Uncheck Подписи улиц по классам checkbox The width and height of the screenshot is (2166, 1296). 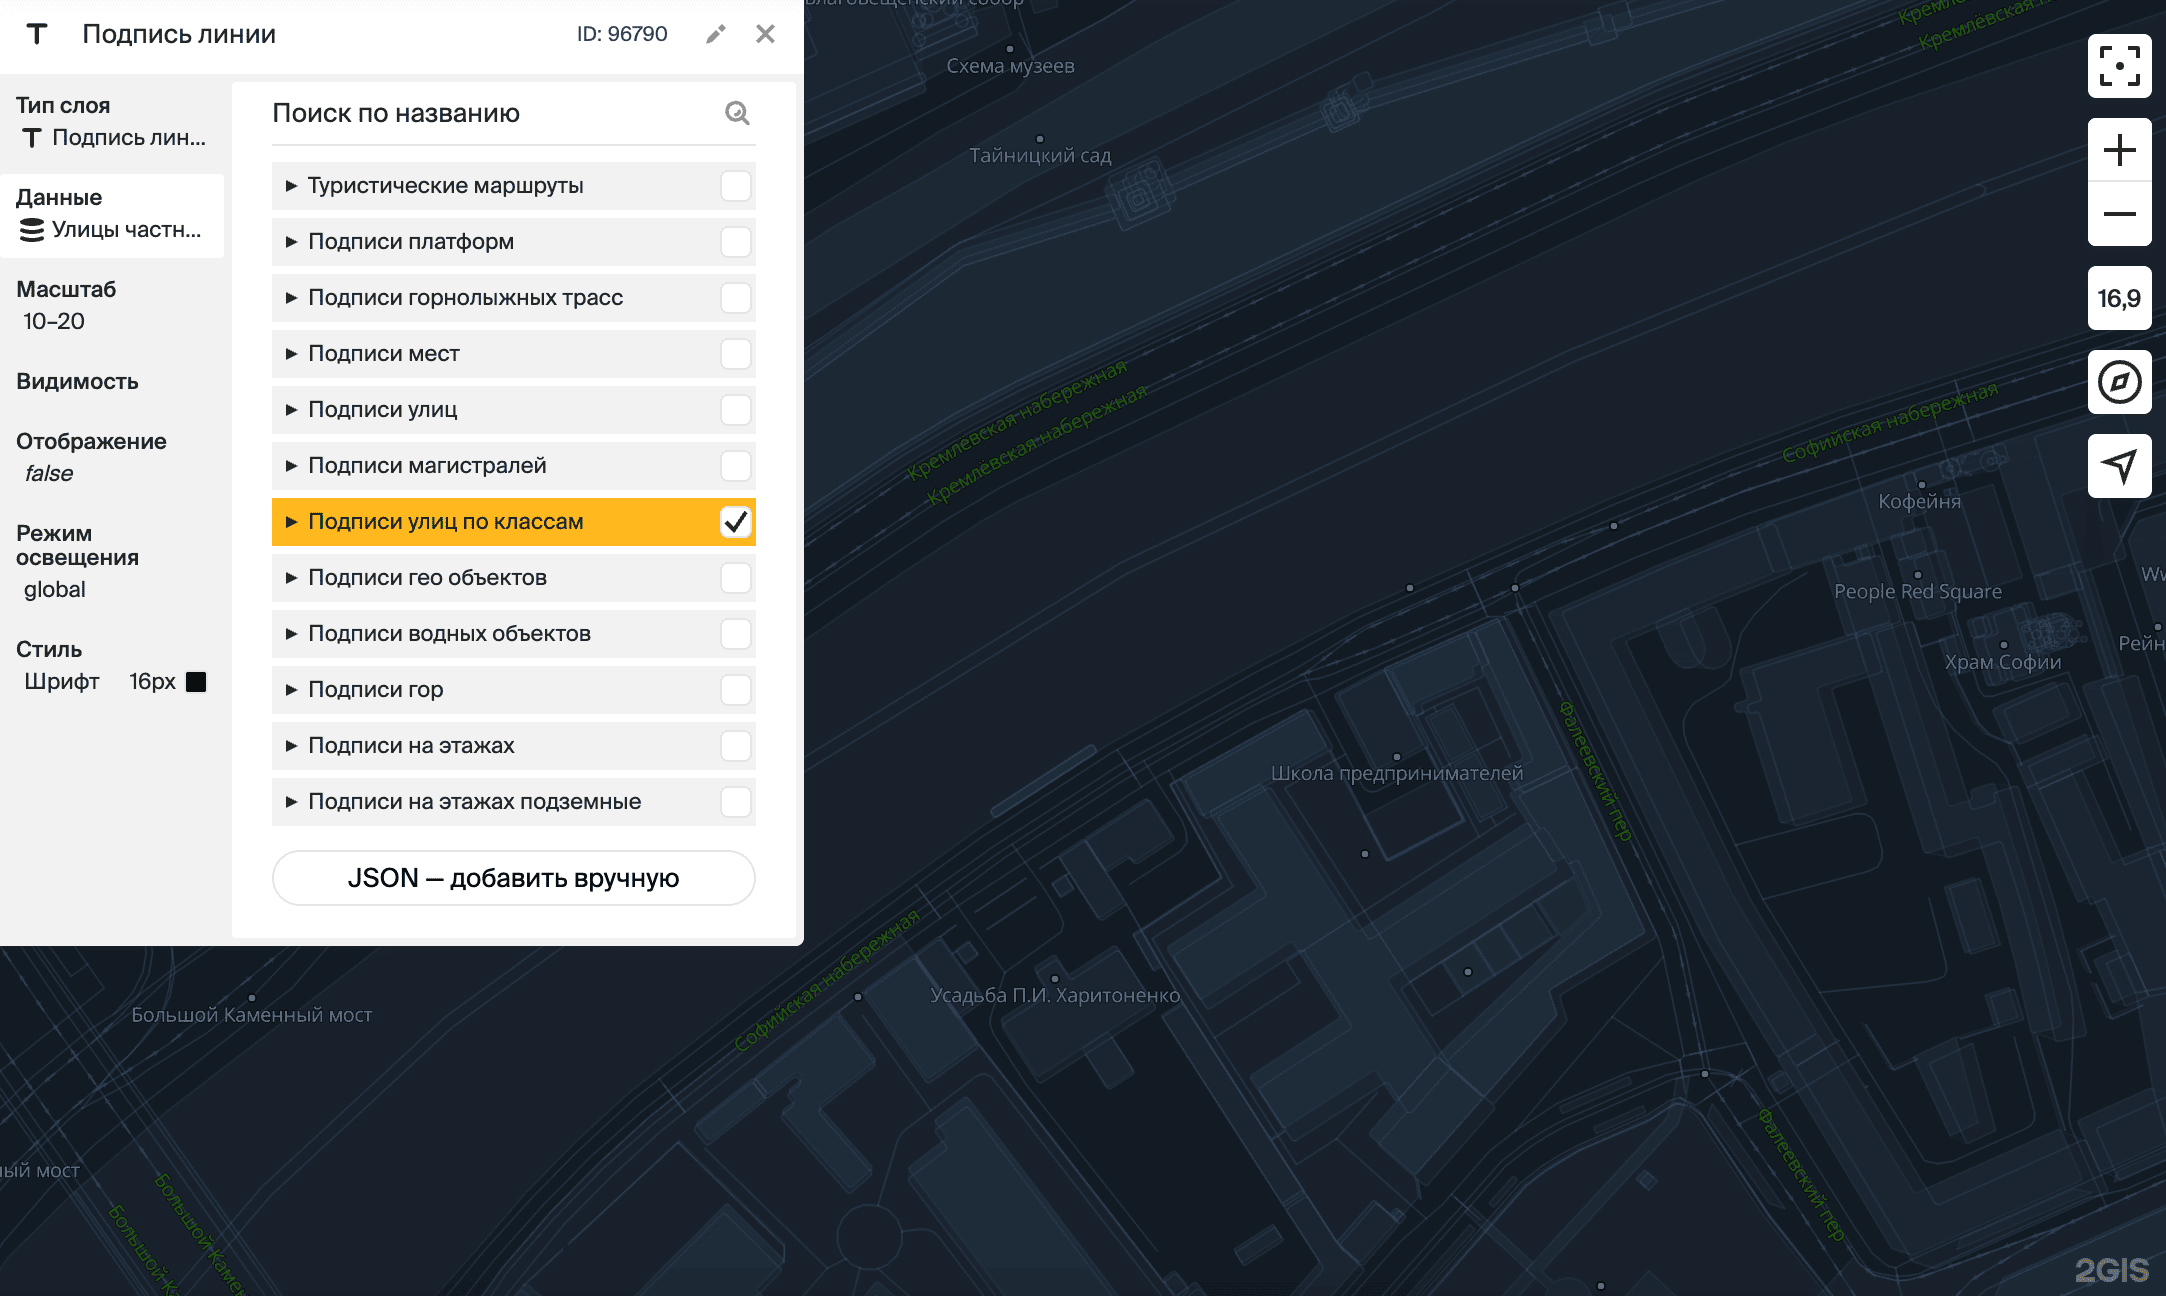(735, 522)
